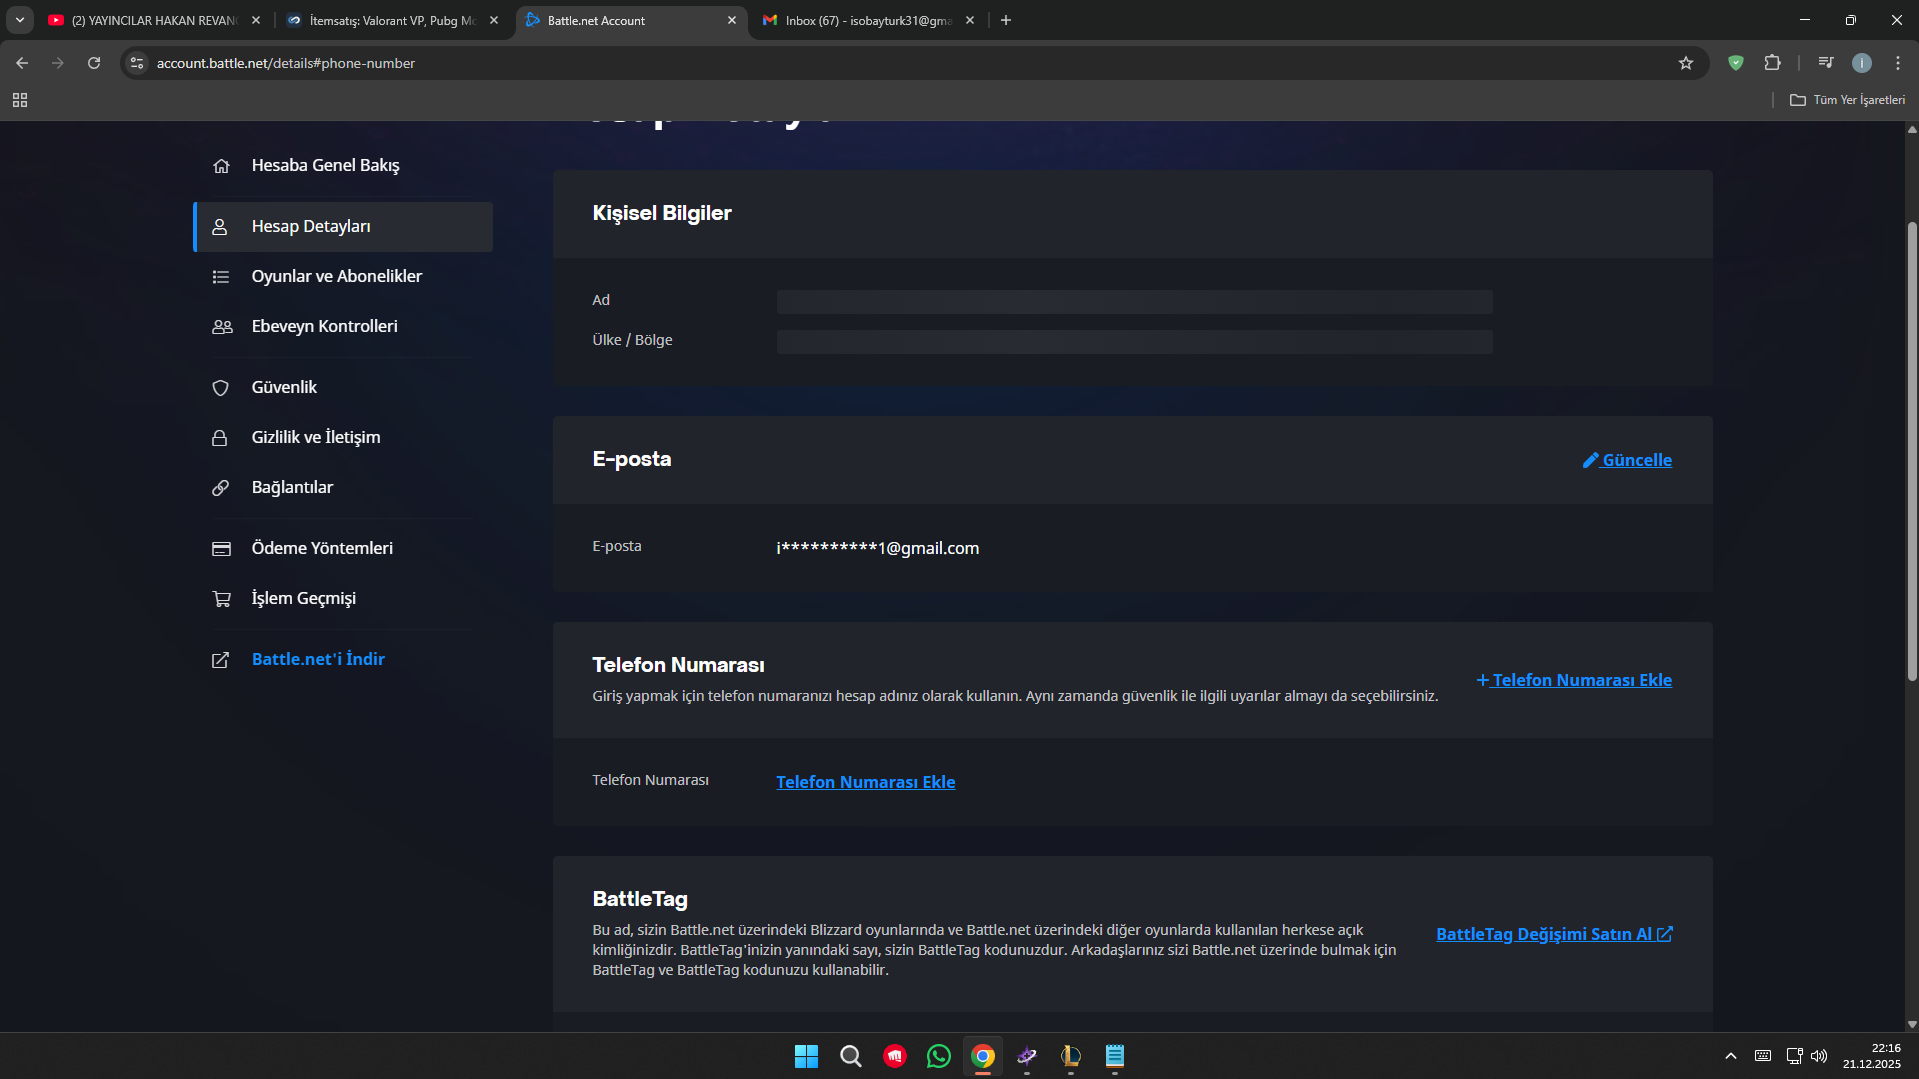
Task: Bookmark this page with the star icon
Action: [x=1686, y=63]
